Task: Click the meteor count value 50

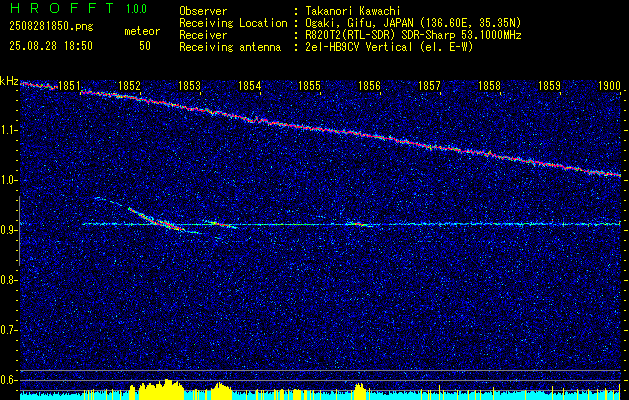Action: coord(144,46)
